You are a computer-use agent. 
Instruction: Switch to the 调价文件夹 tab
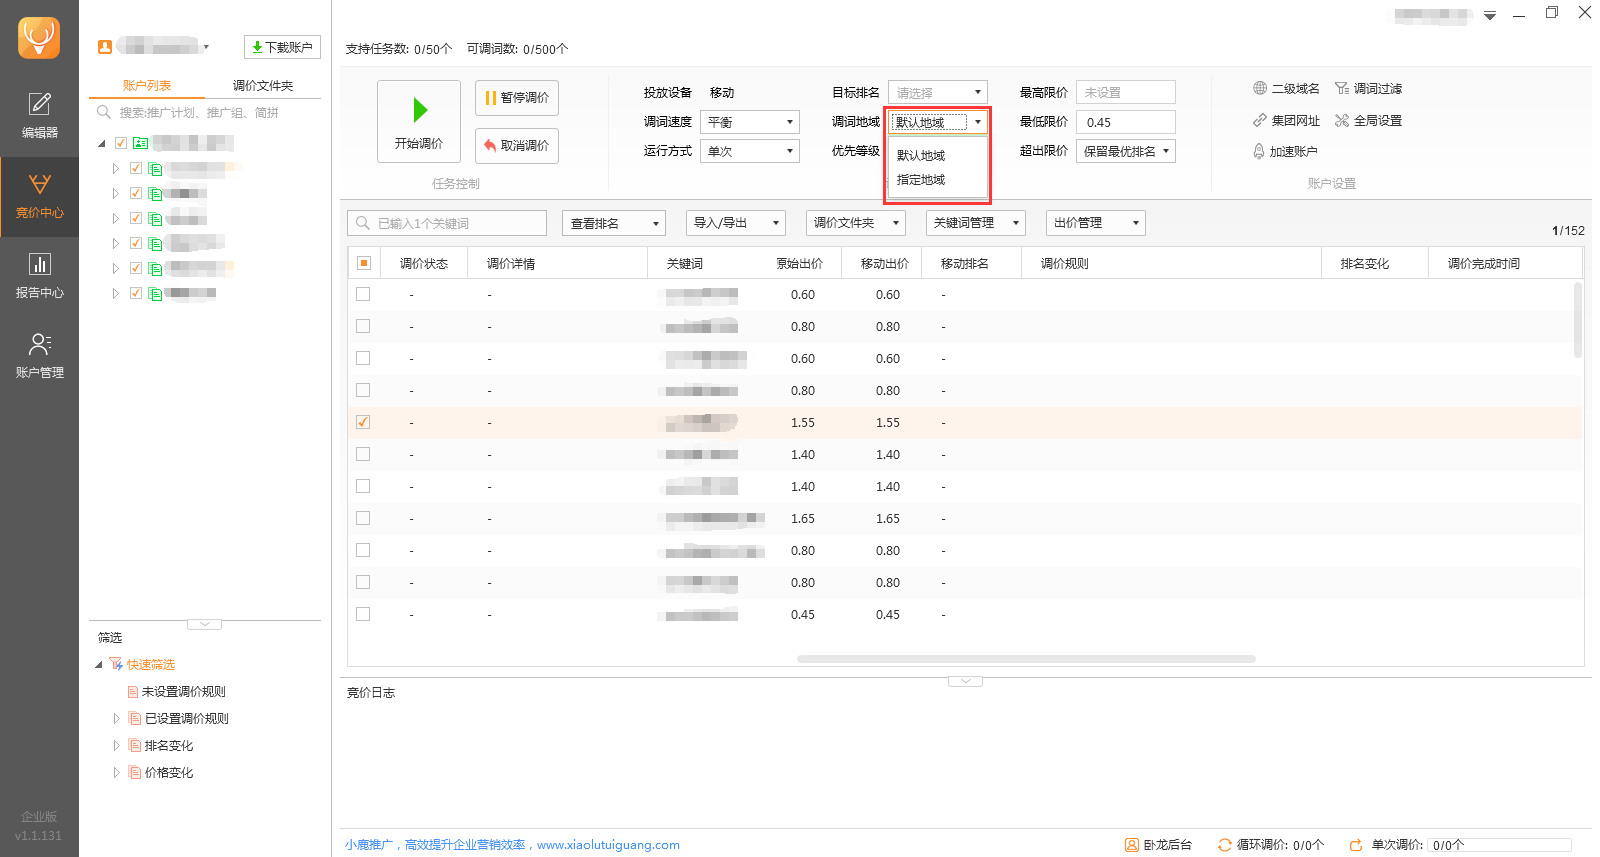click(x=263, y=86)
